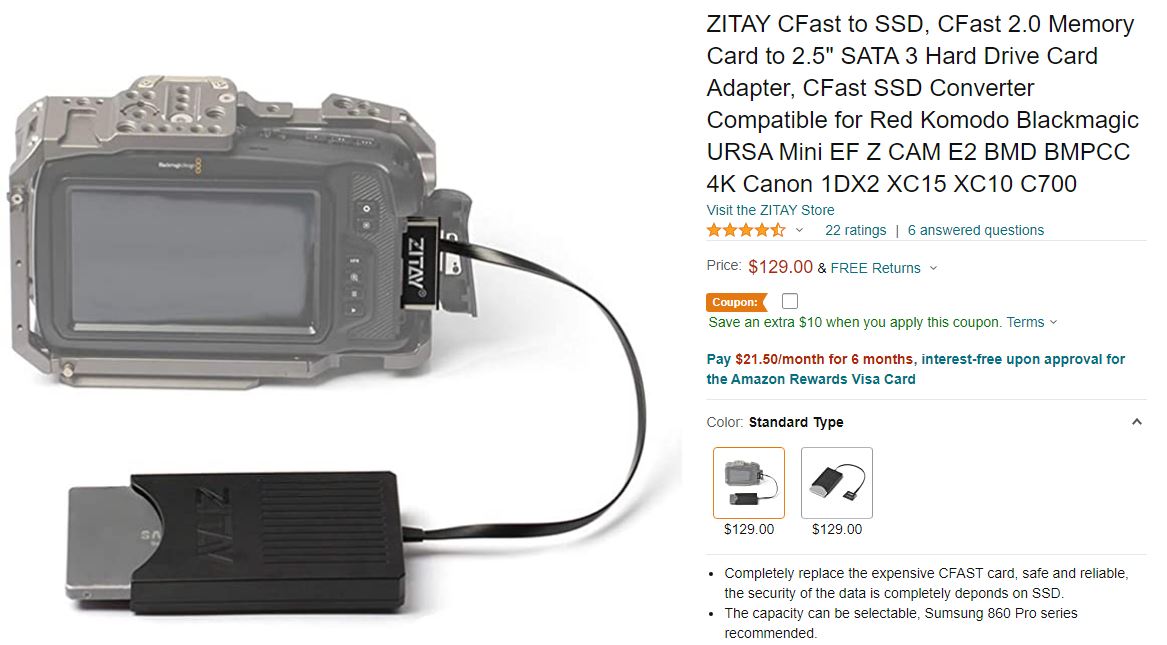Image resolution: width=1167 pixels, height=645 pixels.
Task: Open coupon Terms link
Action: point(1026,322)
